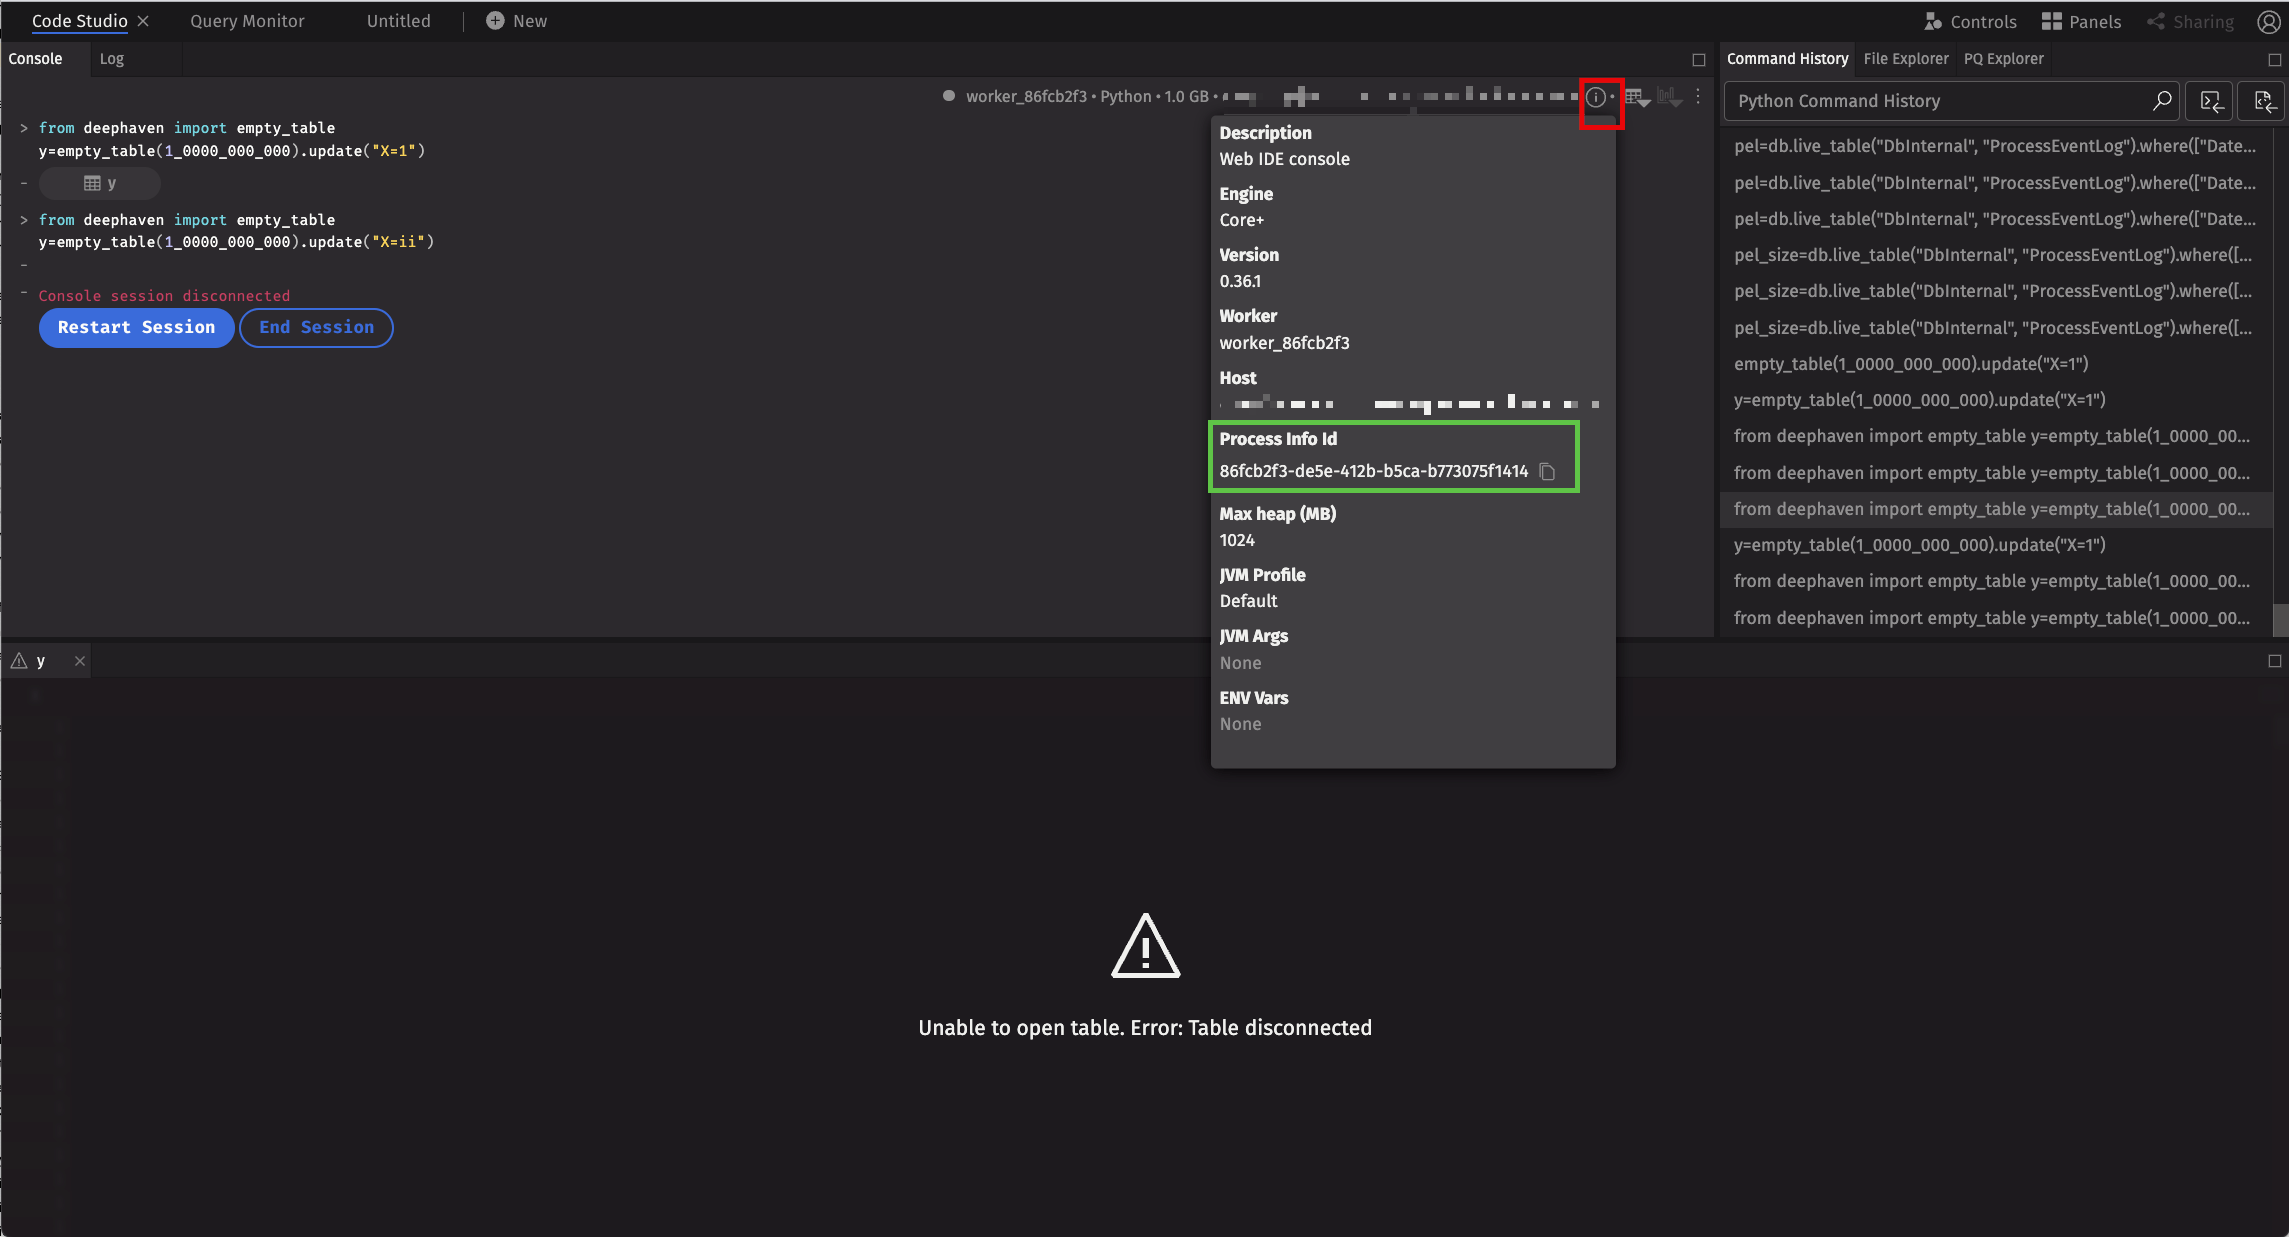
Task: Click the End Session button
Action: 316,328
